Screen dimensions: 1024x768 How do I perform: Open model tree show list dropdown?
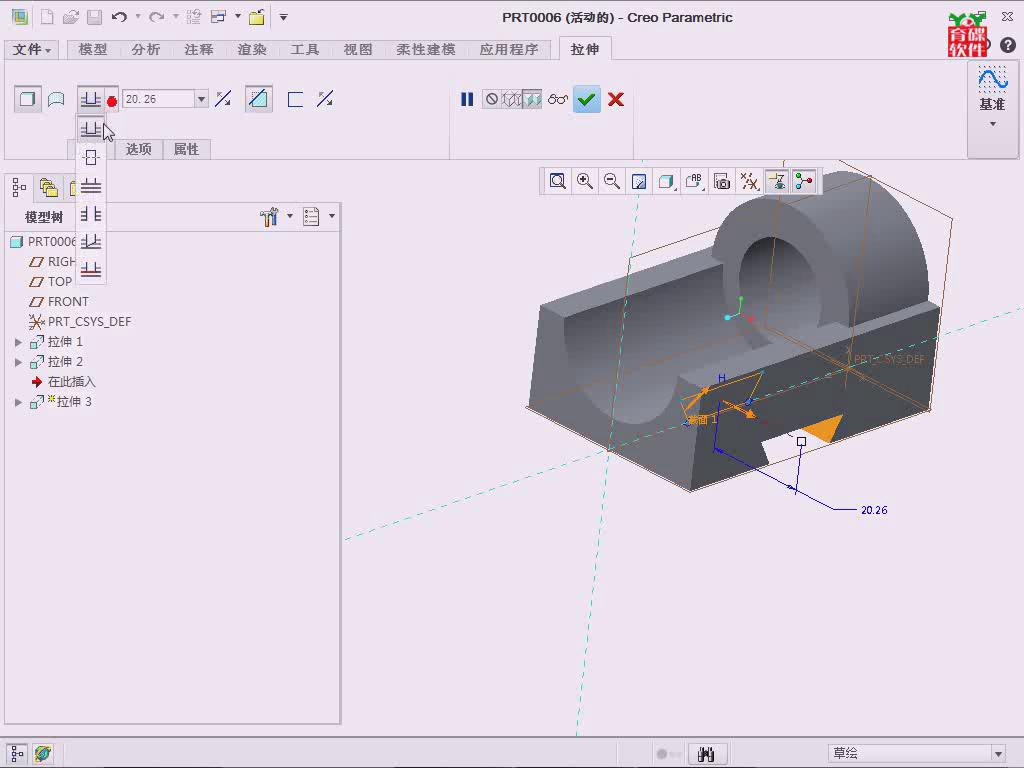tap(319, 216)
